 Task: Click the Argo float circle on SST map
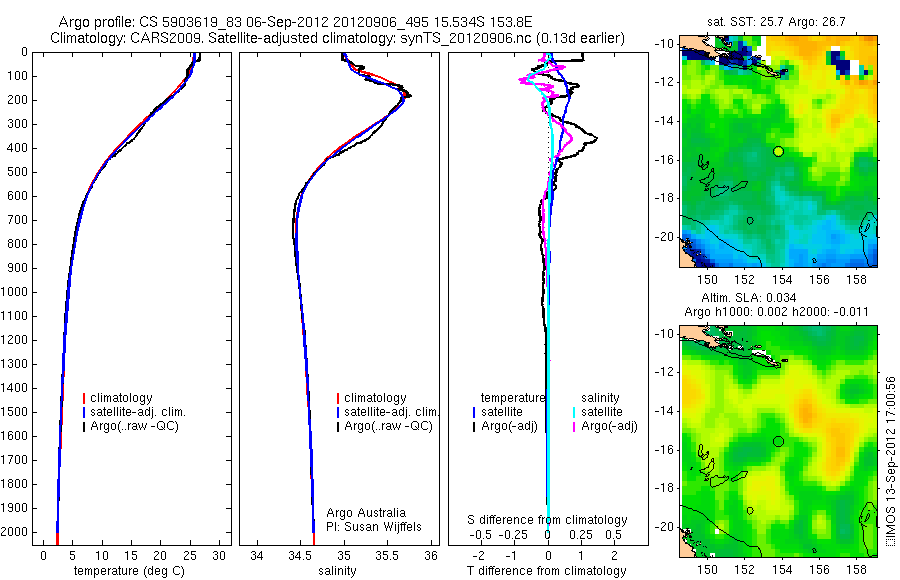(x=778, y=152)
